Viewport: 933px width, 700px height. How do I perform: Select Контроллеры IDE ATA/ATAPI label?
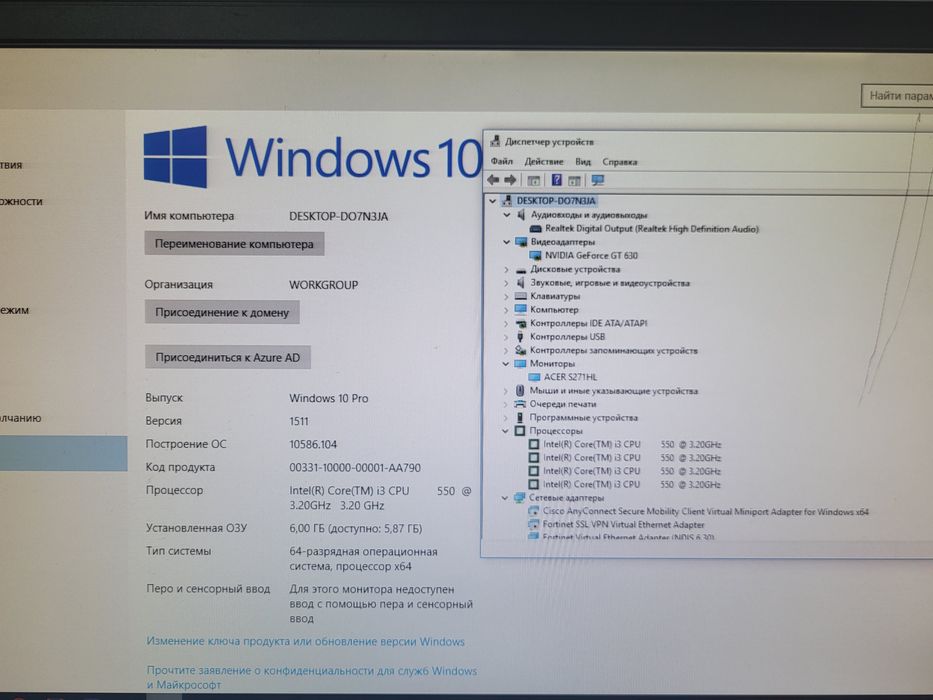tap(588, 323)
